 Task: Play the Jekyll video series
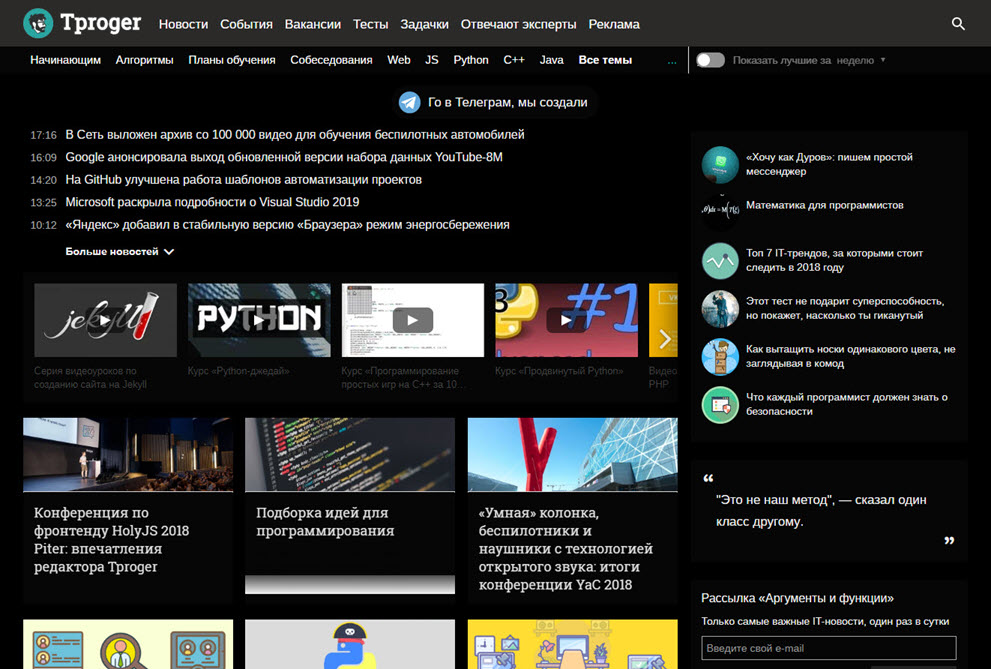point(106,320)
